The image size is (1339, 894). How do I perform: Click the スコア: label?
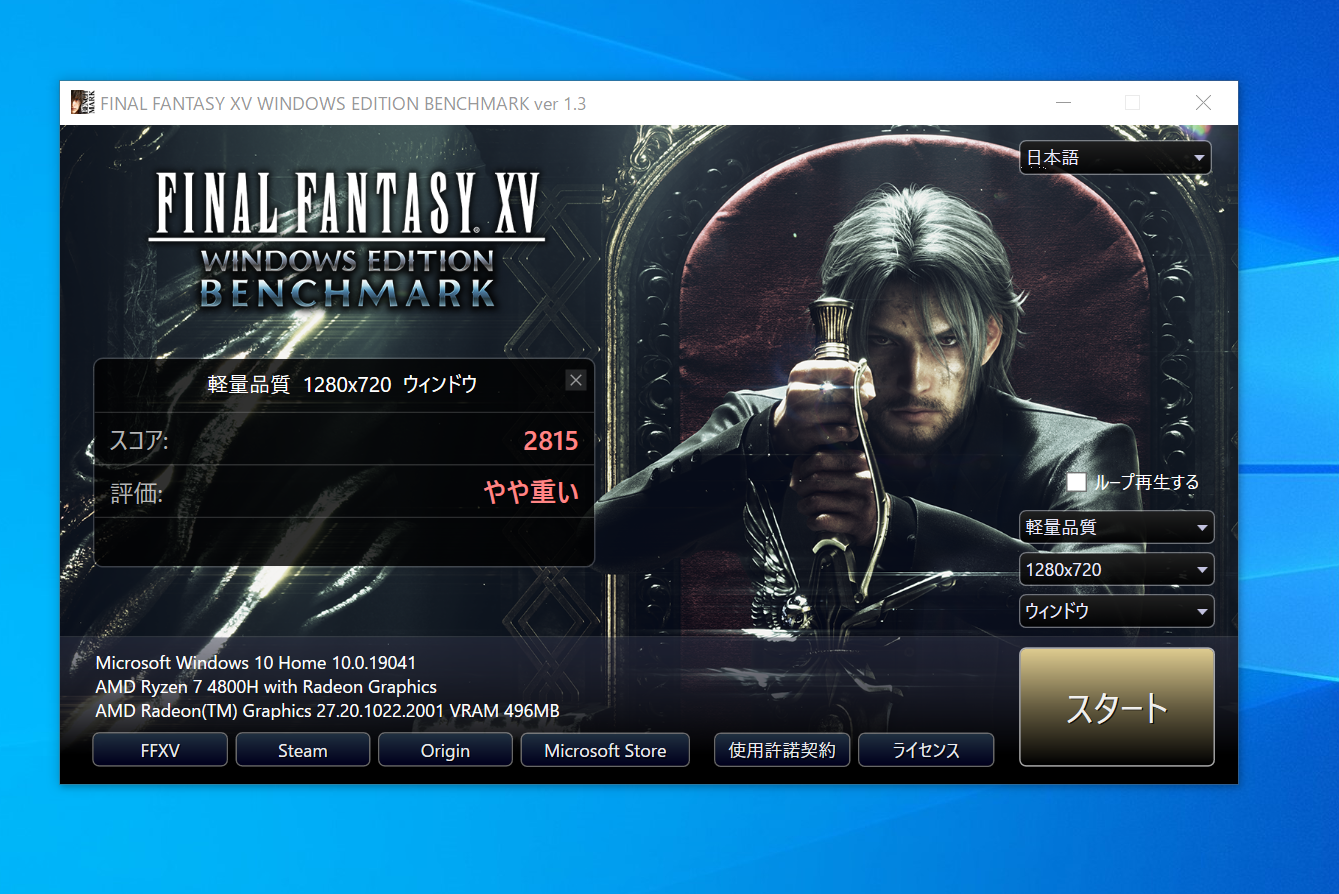138,441
